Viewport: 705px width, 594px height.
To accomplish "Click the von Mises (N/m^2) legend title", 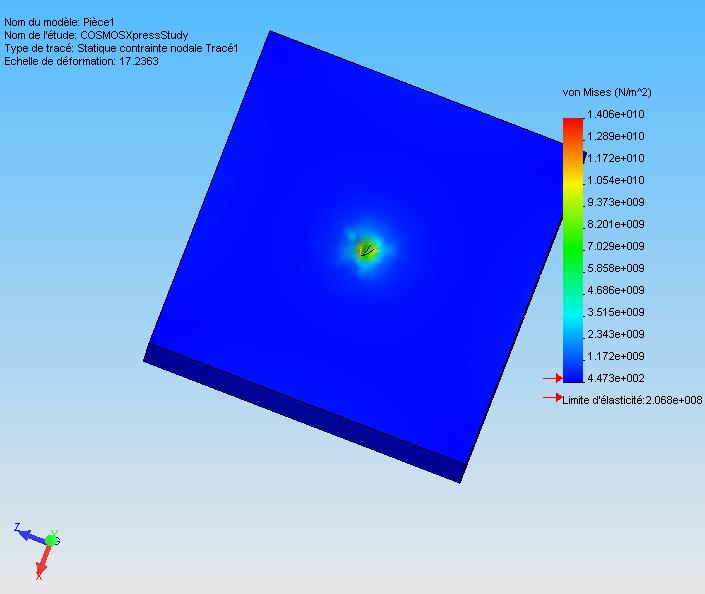I will [607, 93].
